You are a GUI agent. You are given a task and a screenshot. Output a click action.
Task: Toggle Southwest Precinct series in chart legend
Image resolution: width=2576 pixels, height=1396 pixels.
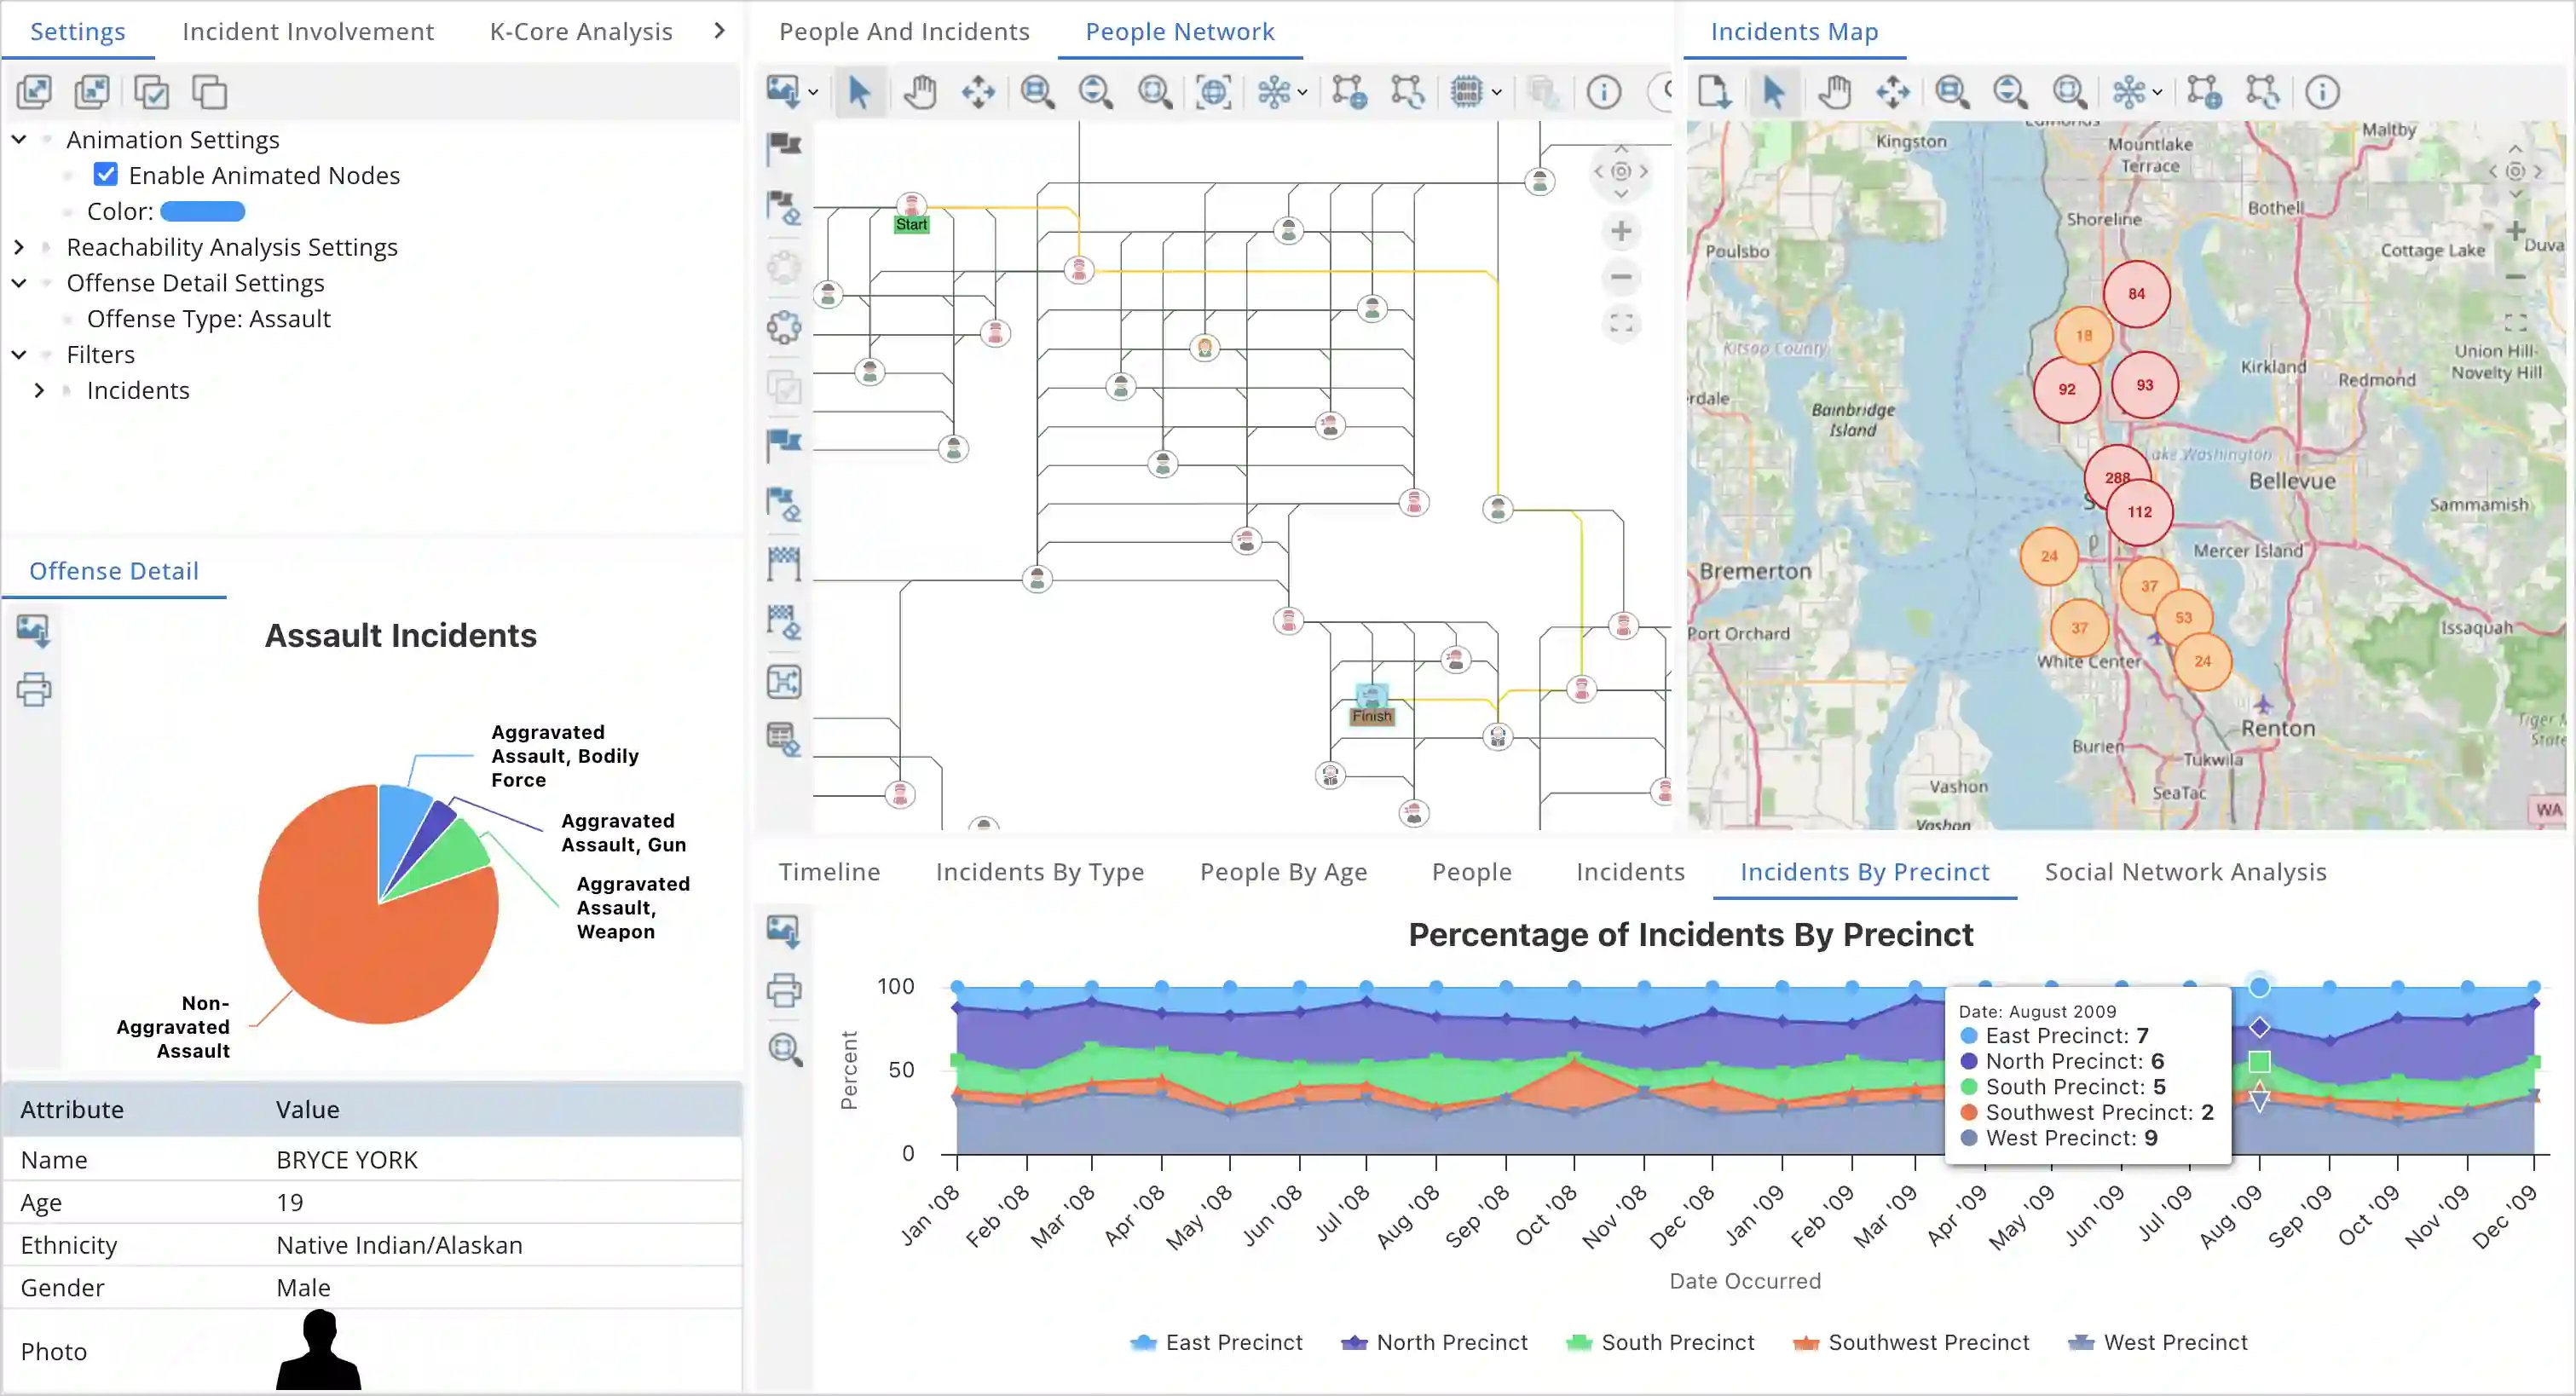(x=1911, y=1342)
